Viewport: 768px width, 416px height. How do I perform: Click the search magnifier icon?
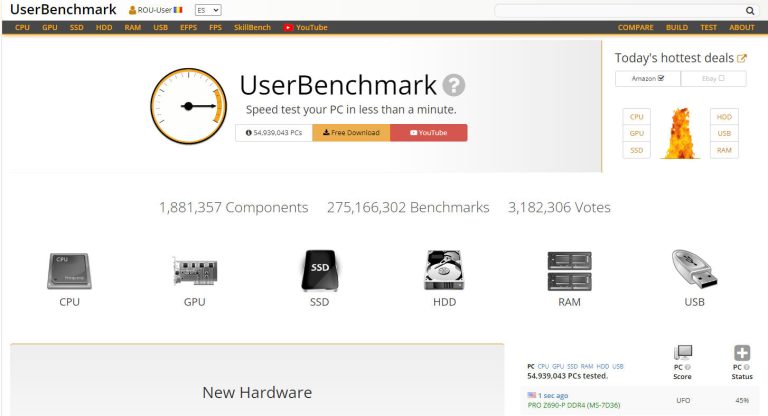point(750,10)
